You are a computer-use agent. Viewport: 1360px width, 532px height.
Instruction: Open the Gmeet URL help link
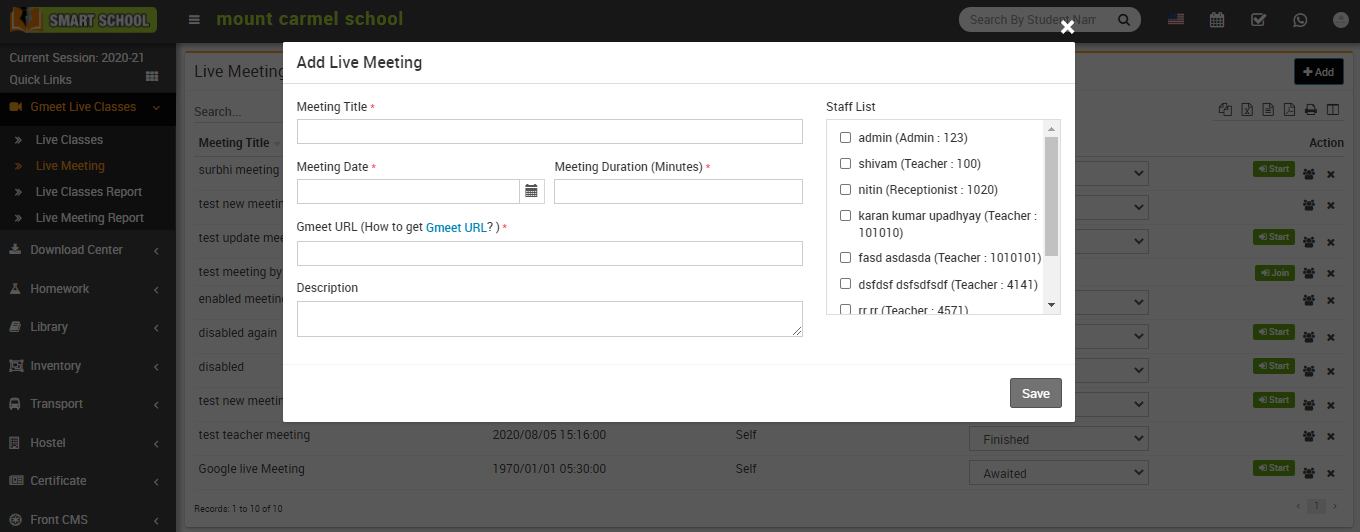(456, 228)
